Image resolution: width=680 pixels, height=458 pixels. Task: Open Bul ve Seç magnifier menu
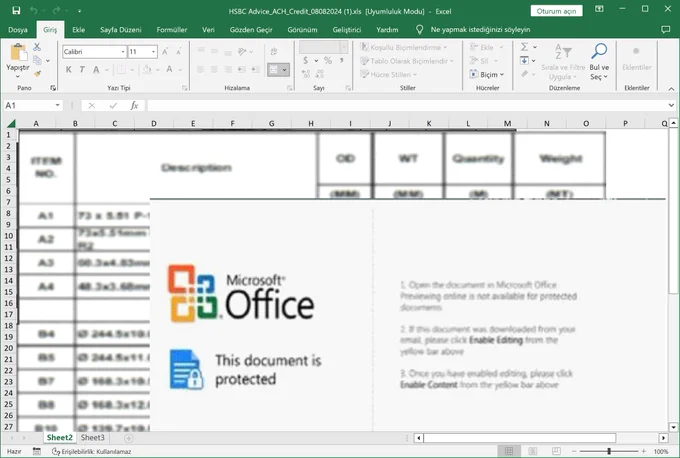[599, 62]
